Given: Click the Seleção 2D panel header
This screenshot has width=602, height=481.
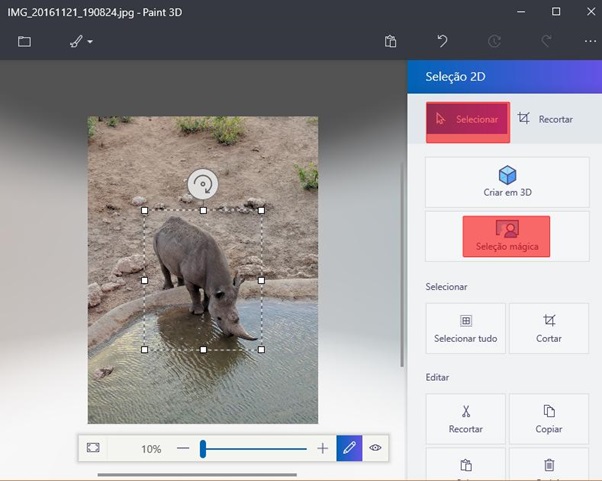Looking at the screenshot, I should coord(504,76).
